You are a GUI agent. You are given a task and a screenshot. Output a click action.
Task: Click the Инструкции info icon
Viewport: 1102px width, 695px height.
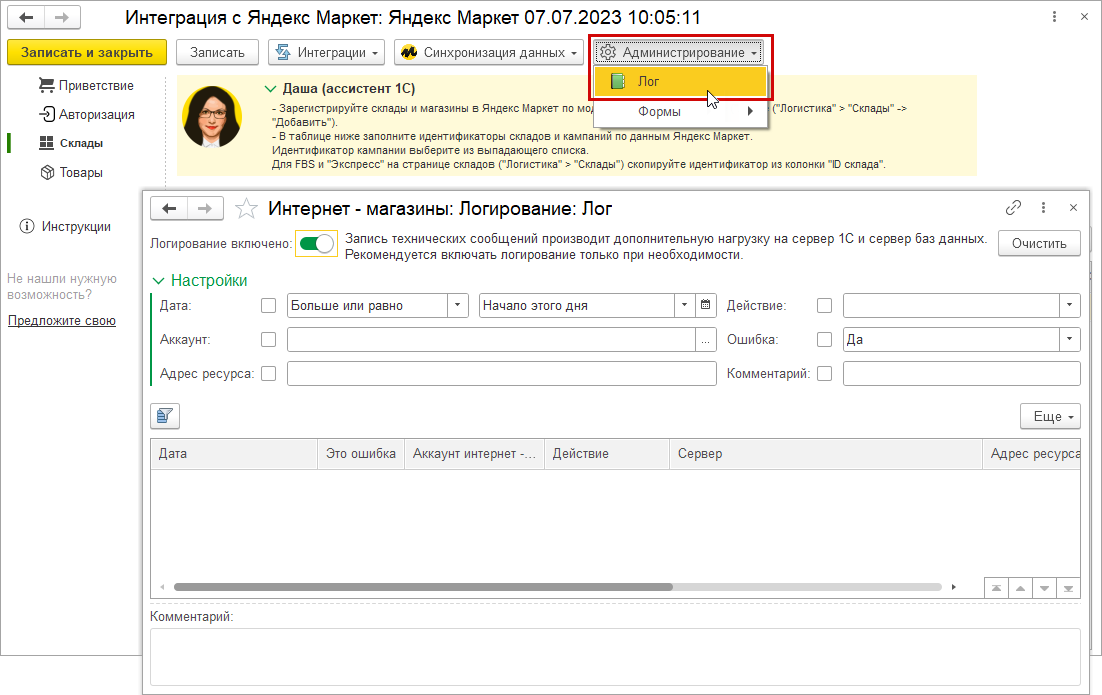click(x=27, y=226)
